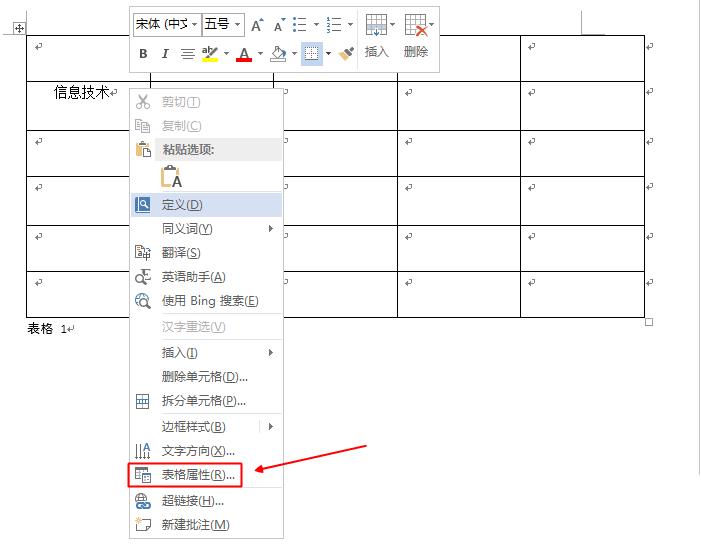The image size is (701, 556).
Task: Apply red font color
Action: tap(244, 54)
